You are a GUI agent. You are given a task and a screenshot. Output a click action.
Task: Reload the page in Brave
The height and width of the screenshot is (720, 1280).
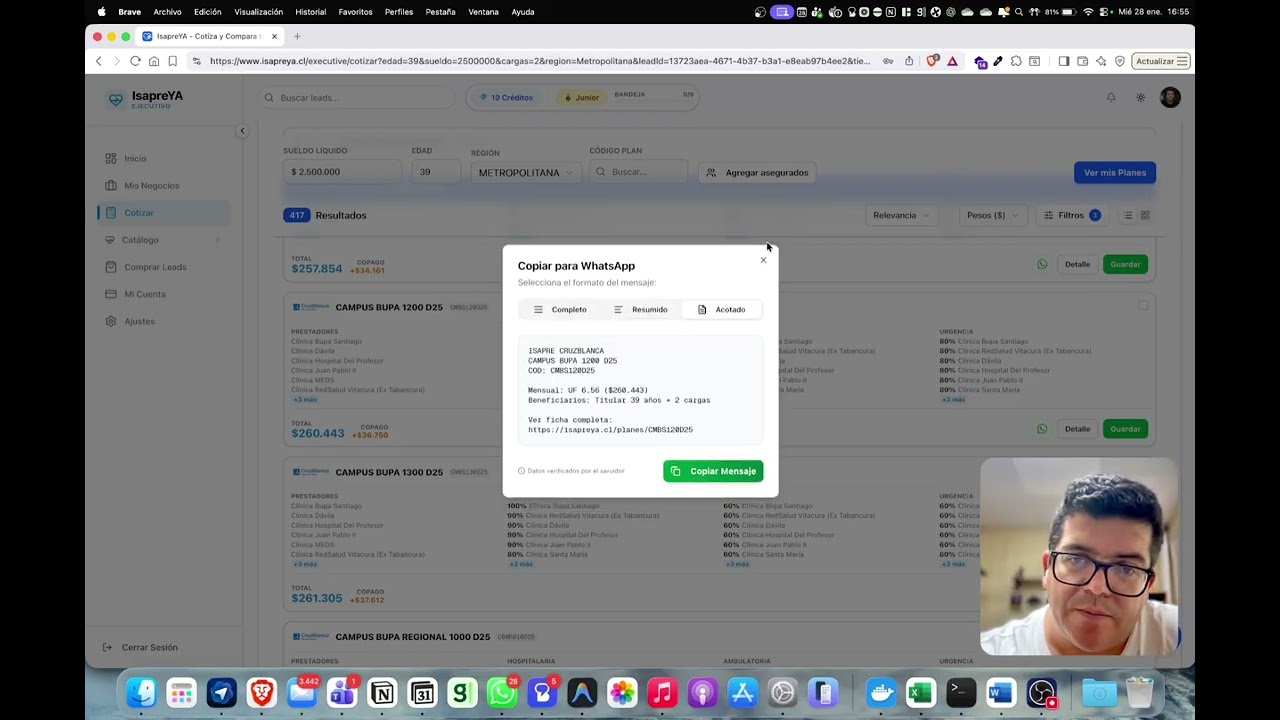click(135, 61)
